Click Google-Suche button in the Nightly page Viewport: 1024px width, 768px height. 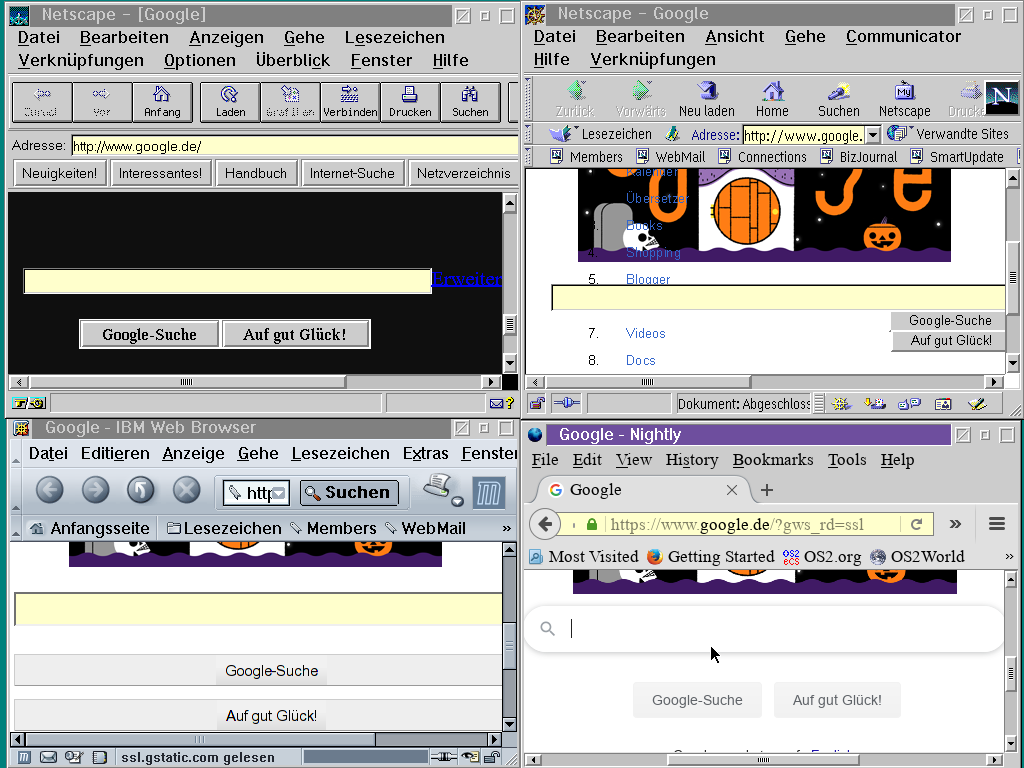[697, 700]
